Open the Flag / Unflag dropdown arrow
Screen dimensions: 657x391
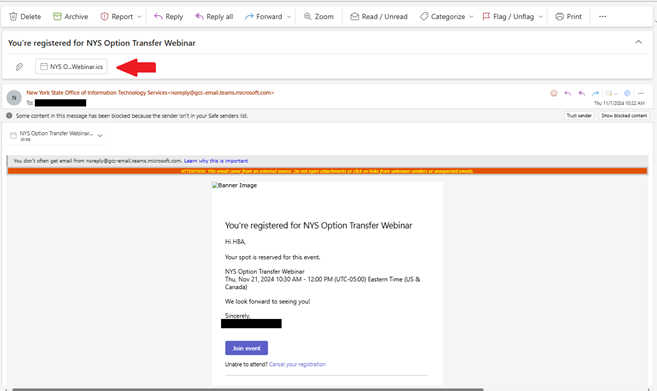click(x=541, y=17)
